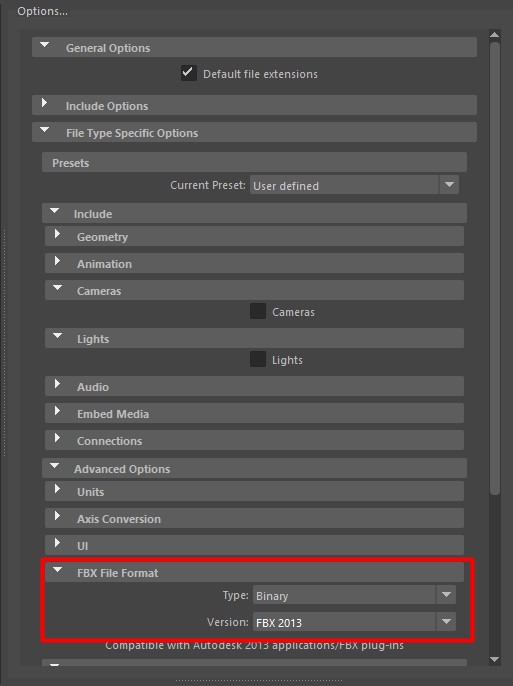Viewport: 513px width, 686px height.
Task: Expand the Geometry section arrow
Action: pyautogui.click(x=57, y=234)
